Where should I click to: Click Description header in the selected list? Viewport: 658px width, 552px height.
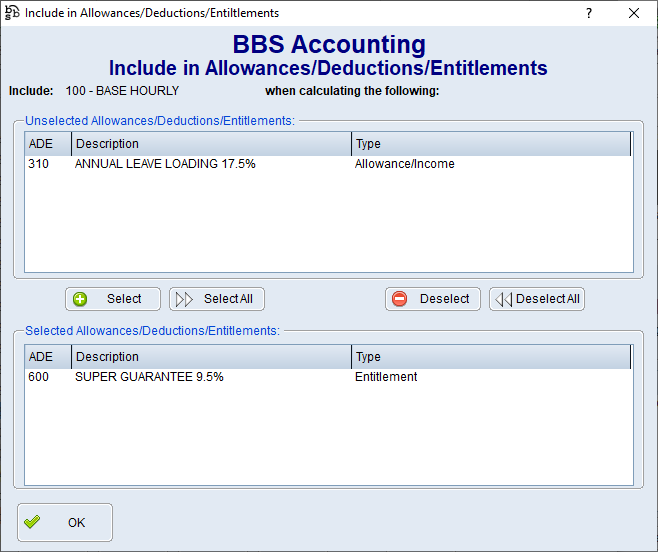click(211, 357)
